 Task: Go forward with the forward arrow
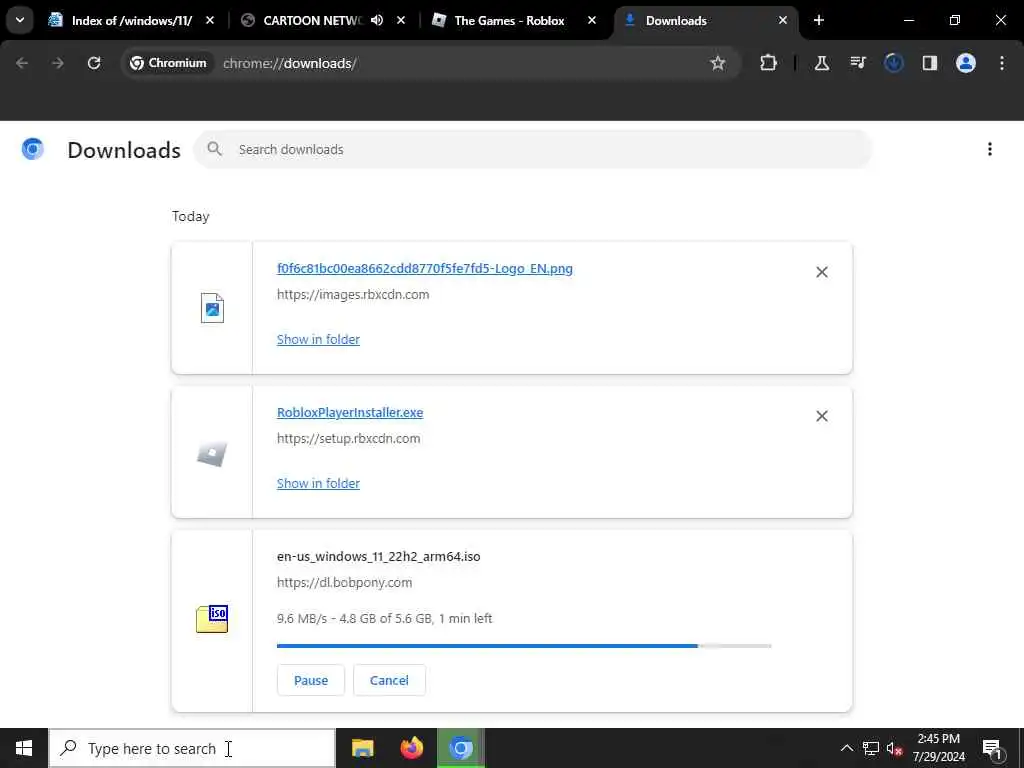58,63
